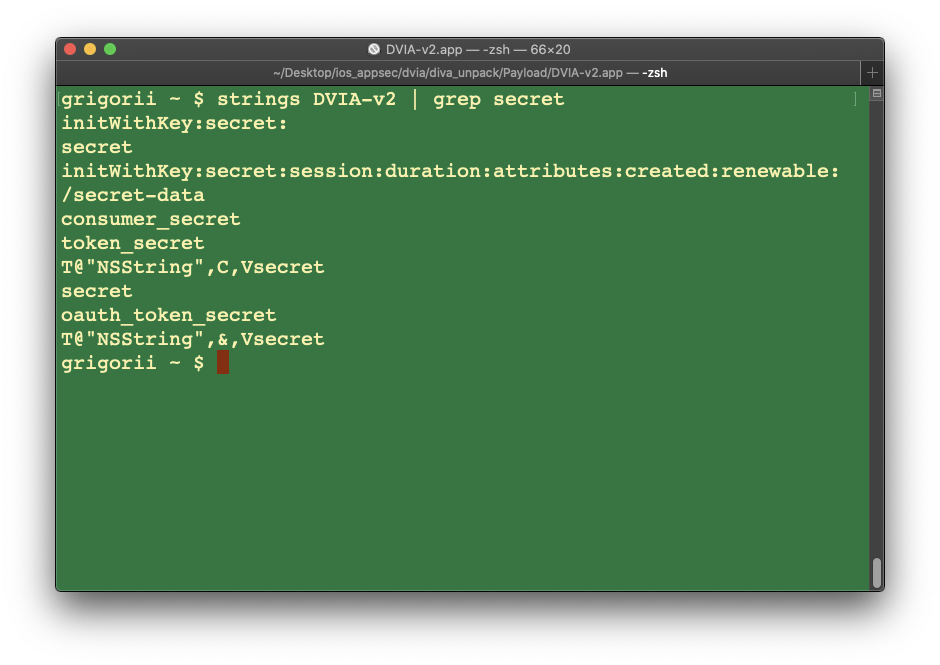
Task: Click the 'oauth_token_secret' output line
Action: (169, 315)
